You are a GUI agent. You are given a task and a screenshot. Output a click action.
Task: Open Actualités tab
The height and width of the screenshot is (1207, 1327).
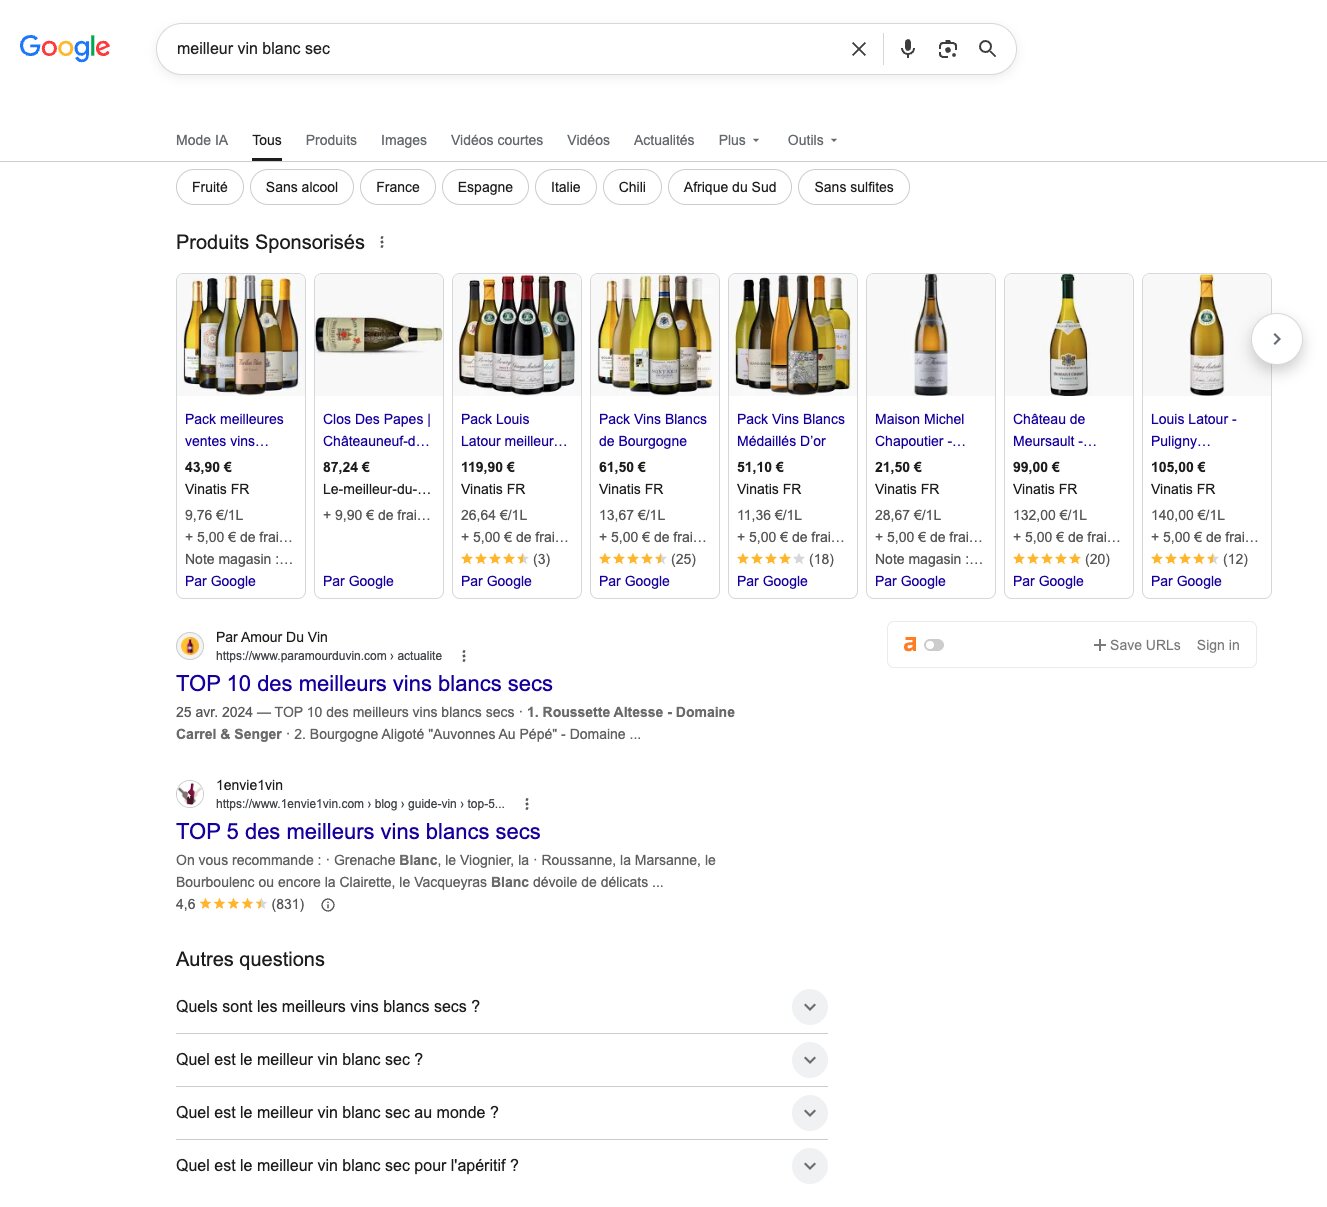point(664,140)
